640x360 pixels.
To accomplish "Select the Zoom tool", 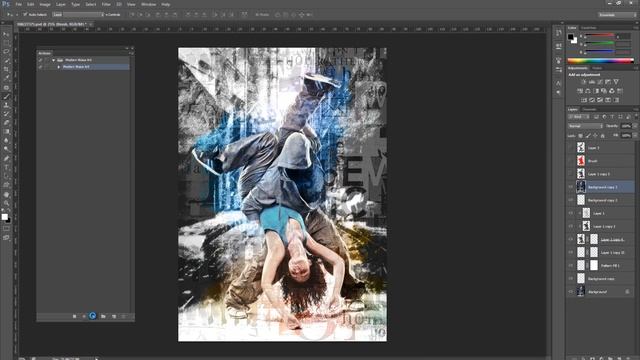I will [x=6, y=203].
